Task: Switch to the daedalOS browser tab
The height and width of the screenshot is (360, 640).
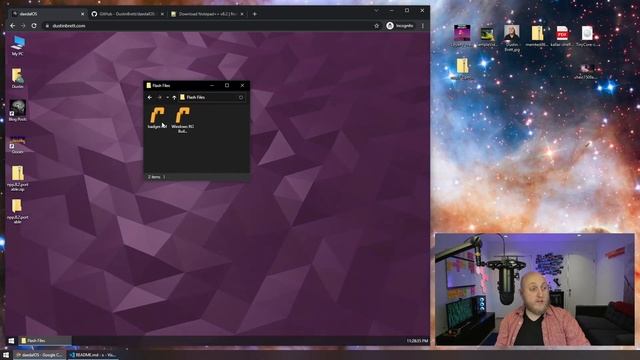Action: click(x=47, y=14)
